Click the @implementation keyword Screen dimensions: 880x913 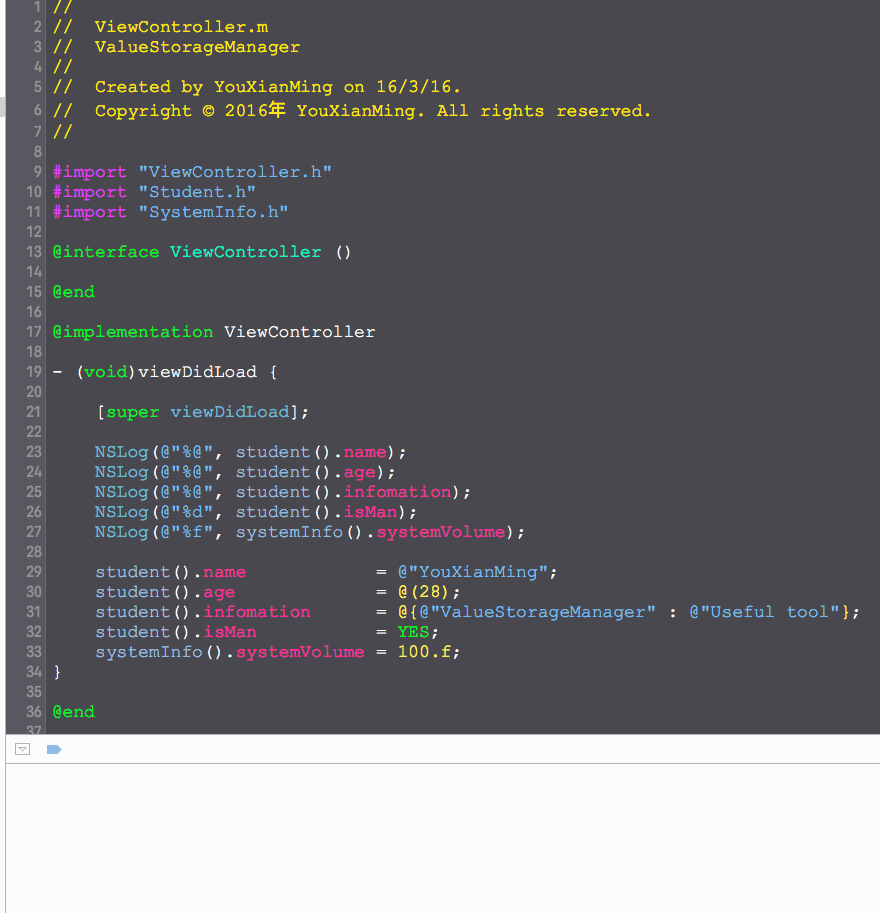[x=133, y=332]
